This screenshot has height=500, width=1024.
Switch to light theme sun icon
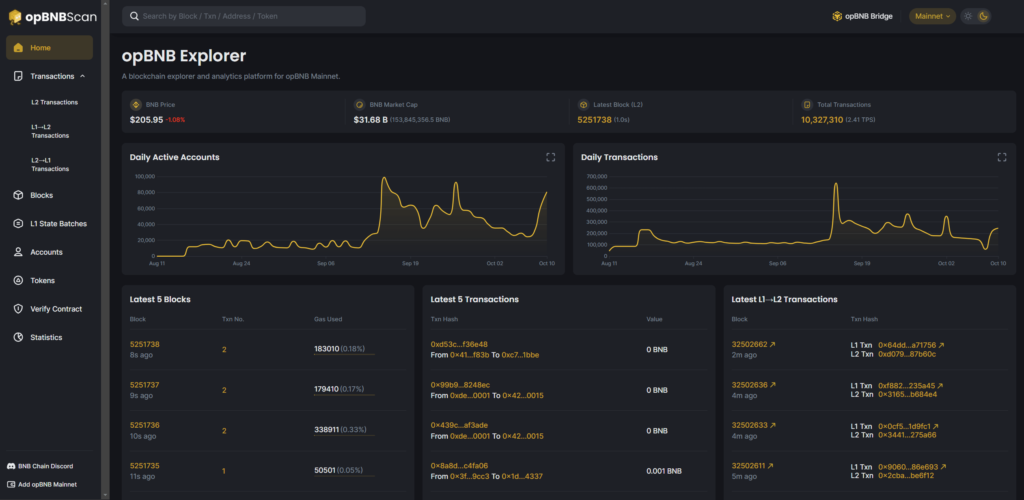pyautogui.click(x=968, y=16)
